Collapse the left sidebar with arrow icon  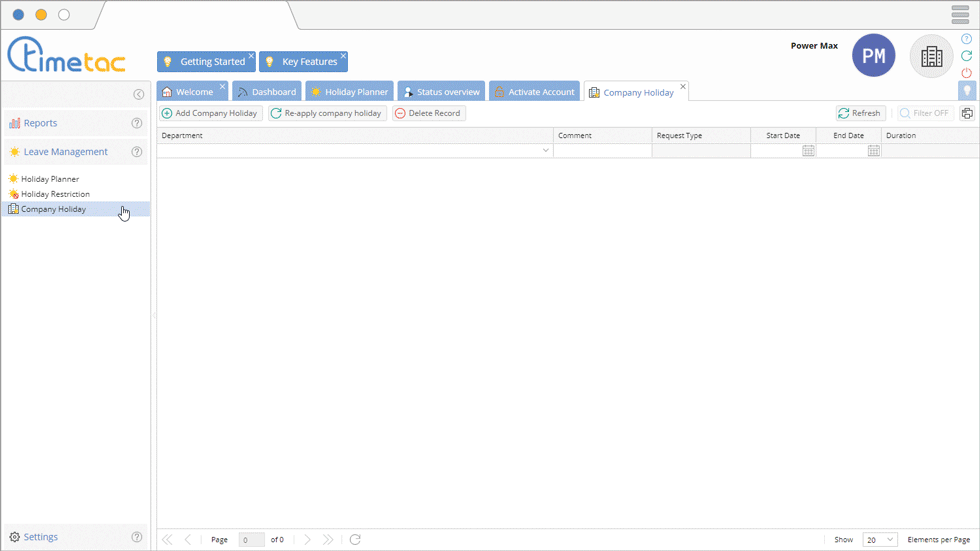point(139,94)
